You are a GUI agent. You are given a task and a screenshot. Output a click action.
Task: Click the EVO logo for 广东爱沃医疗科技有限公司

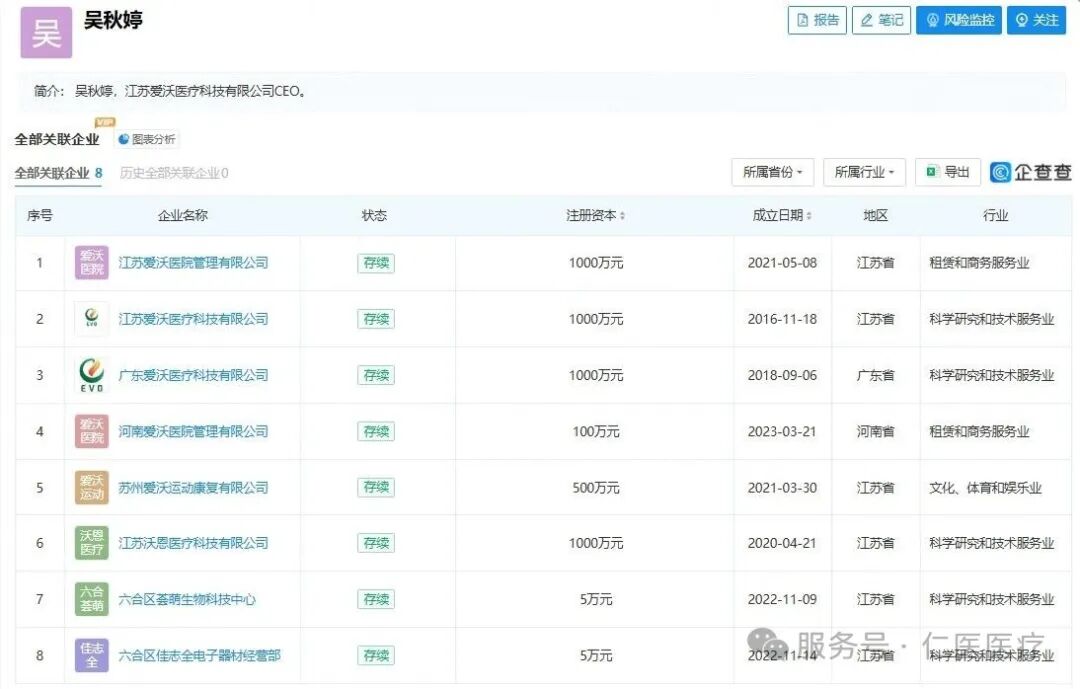pyautogui.click(x=91, y=375)
